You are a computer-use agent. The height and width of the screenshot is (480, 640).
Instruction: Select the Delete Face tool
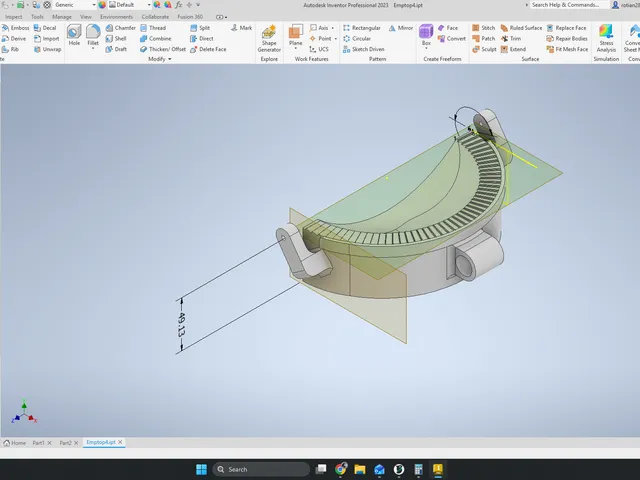tap(208, 49)
